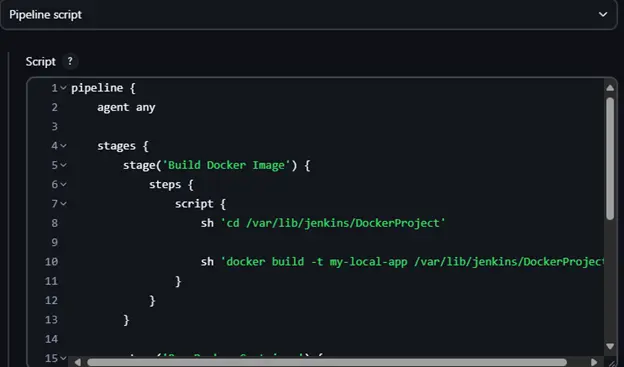Click the closing brace on line 12
Viewport: 624px width, 367px height.
152,300
